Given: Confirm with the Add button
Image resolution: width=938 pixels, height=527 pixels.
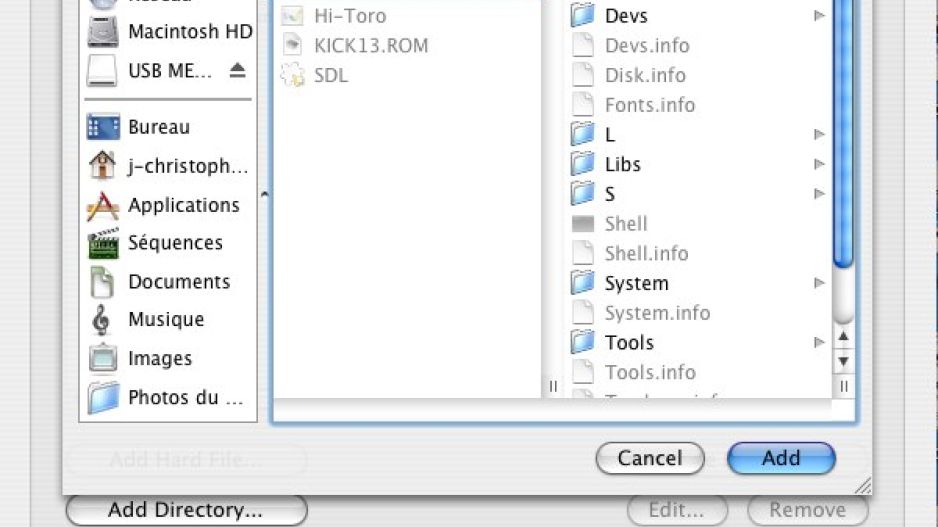Looking at the screenshot, I should (x=781, y=458).
